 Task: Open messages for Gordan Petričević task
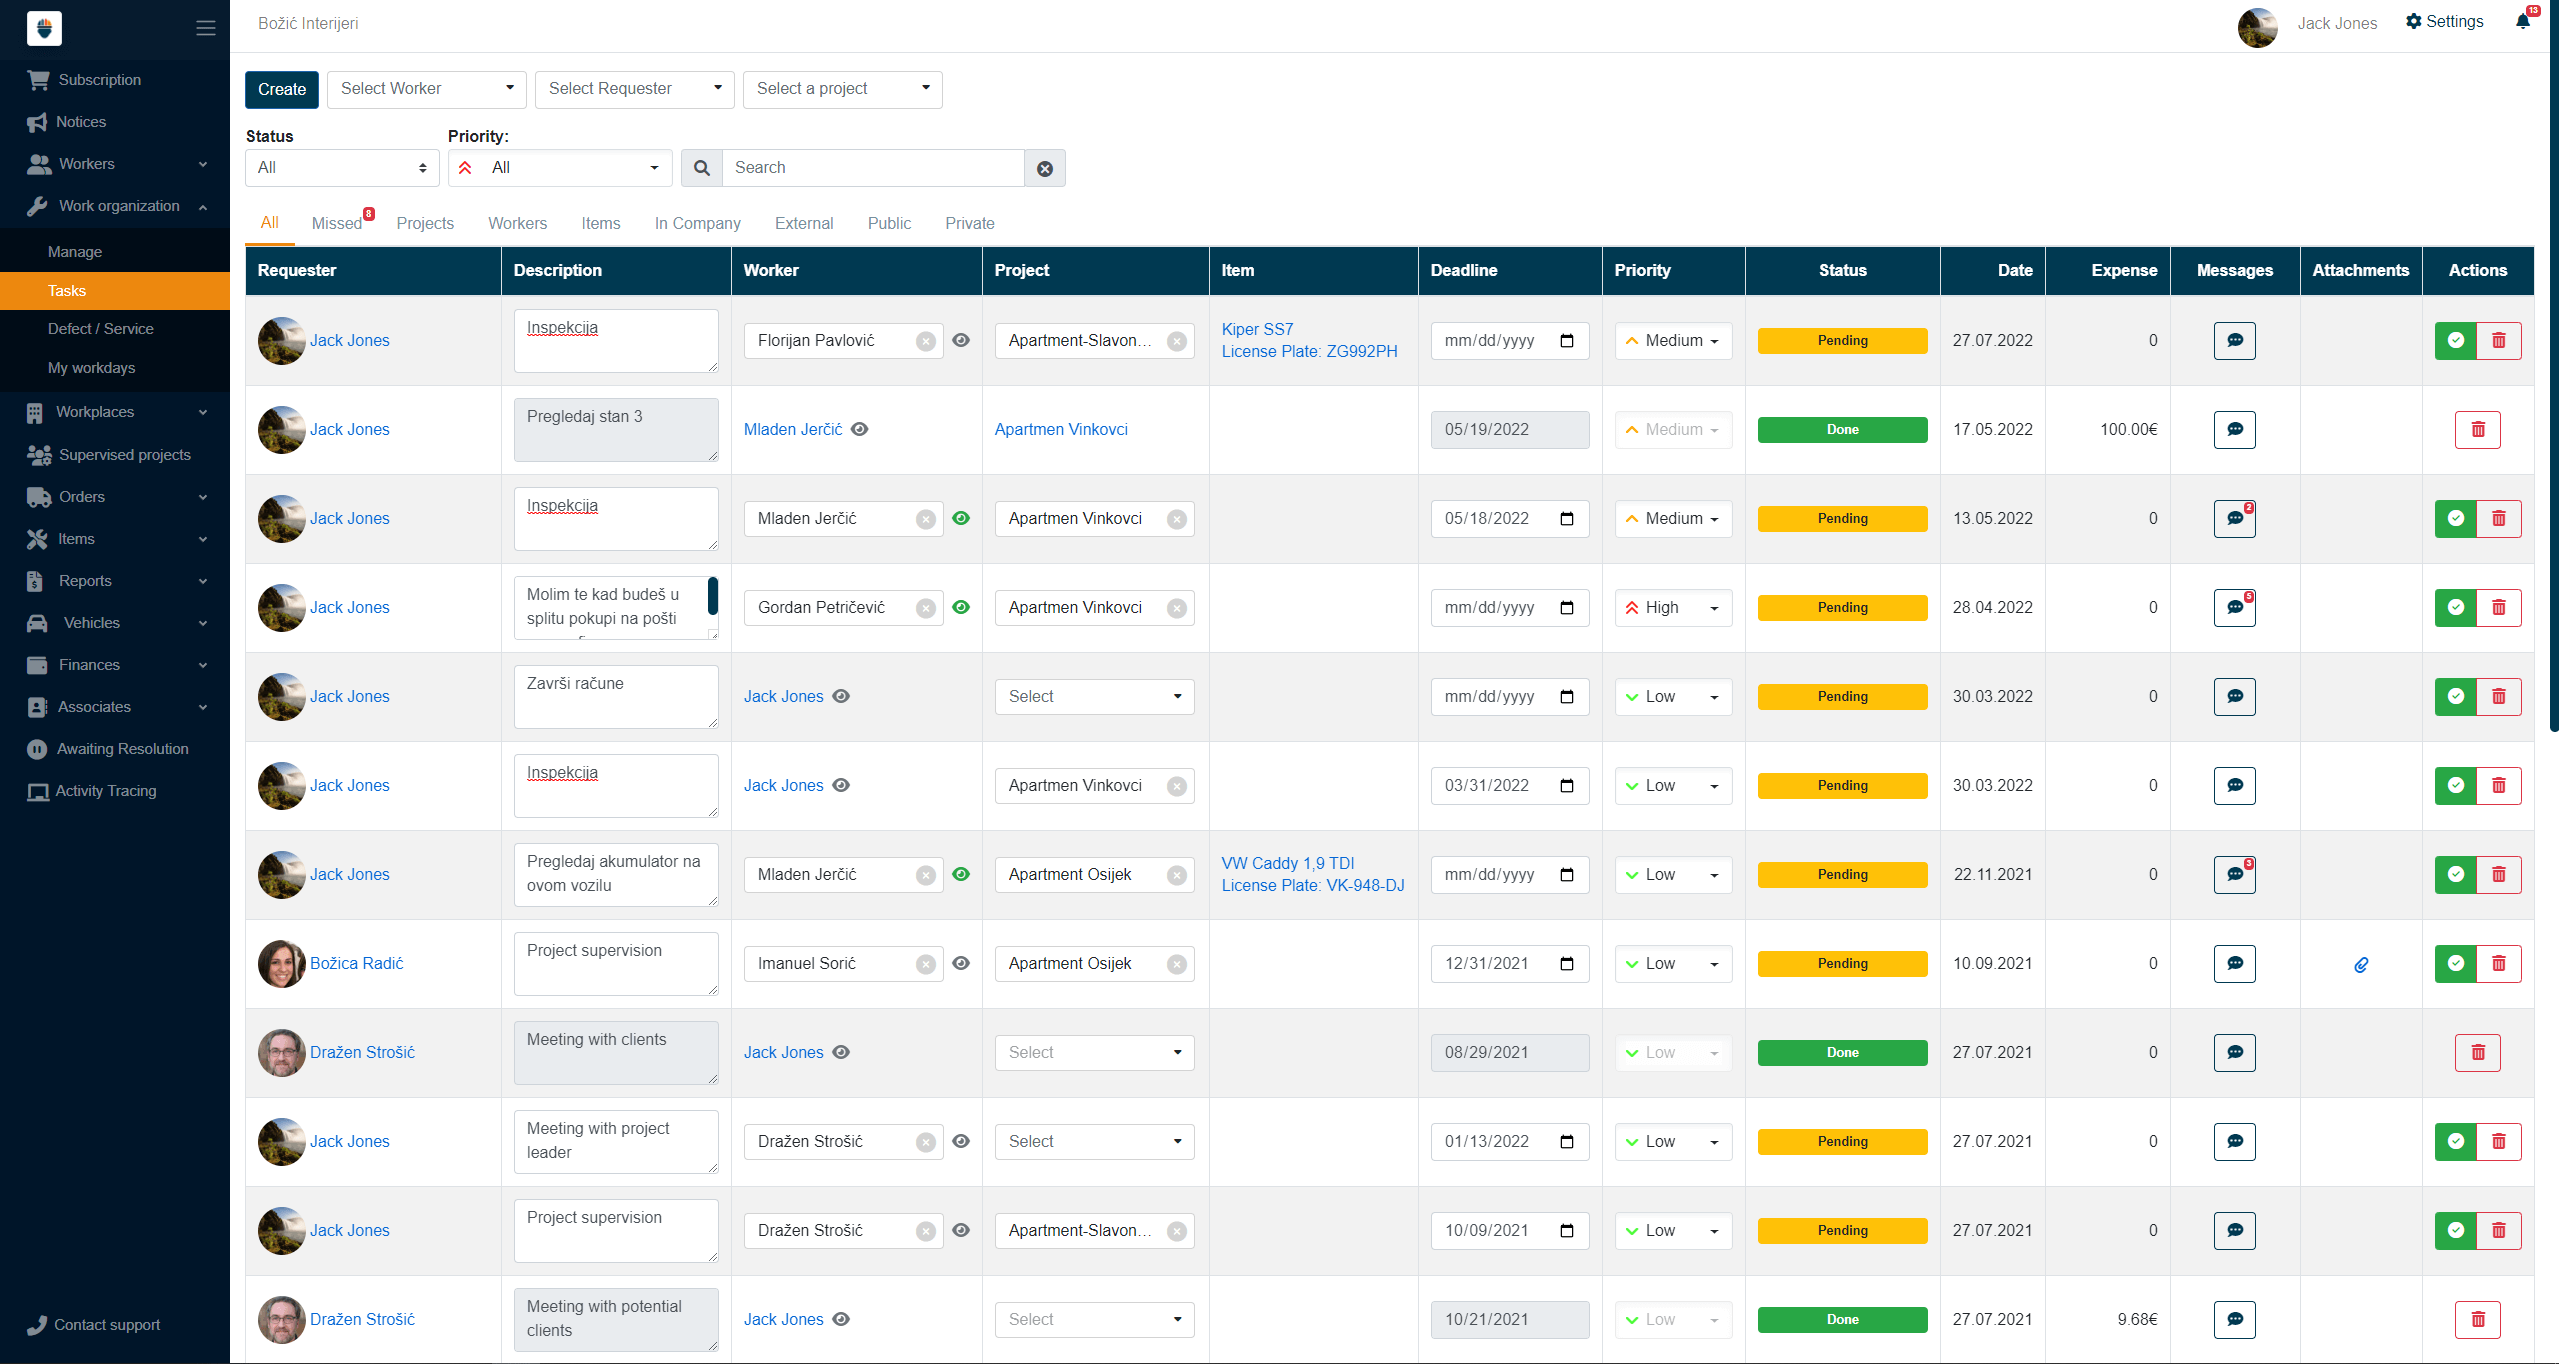point(2234,607)
